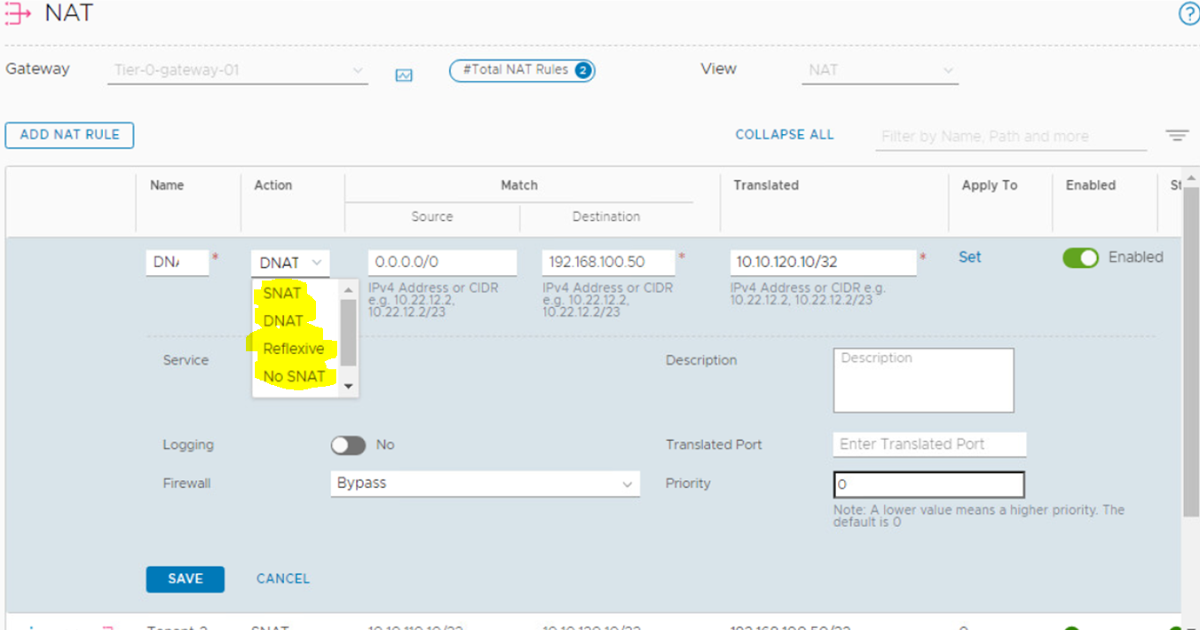Viewport: 1200px width, 630px height.
Task: Open the View NAT dropdown
Action: pos(880,71)
